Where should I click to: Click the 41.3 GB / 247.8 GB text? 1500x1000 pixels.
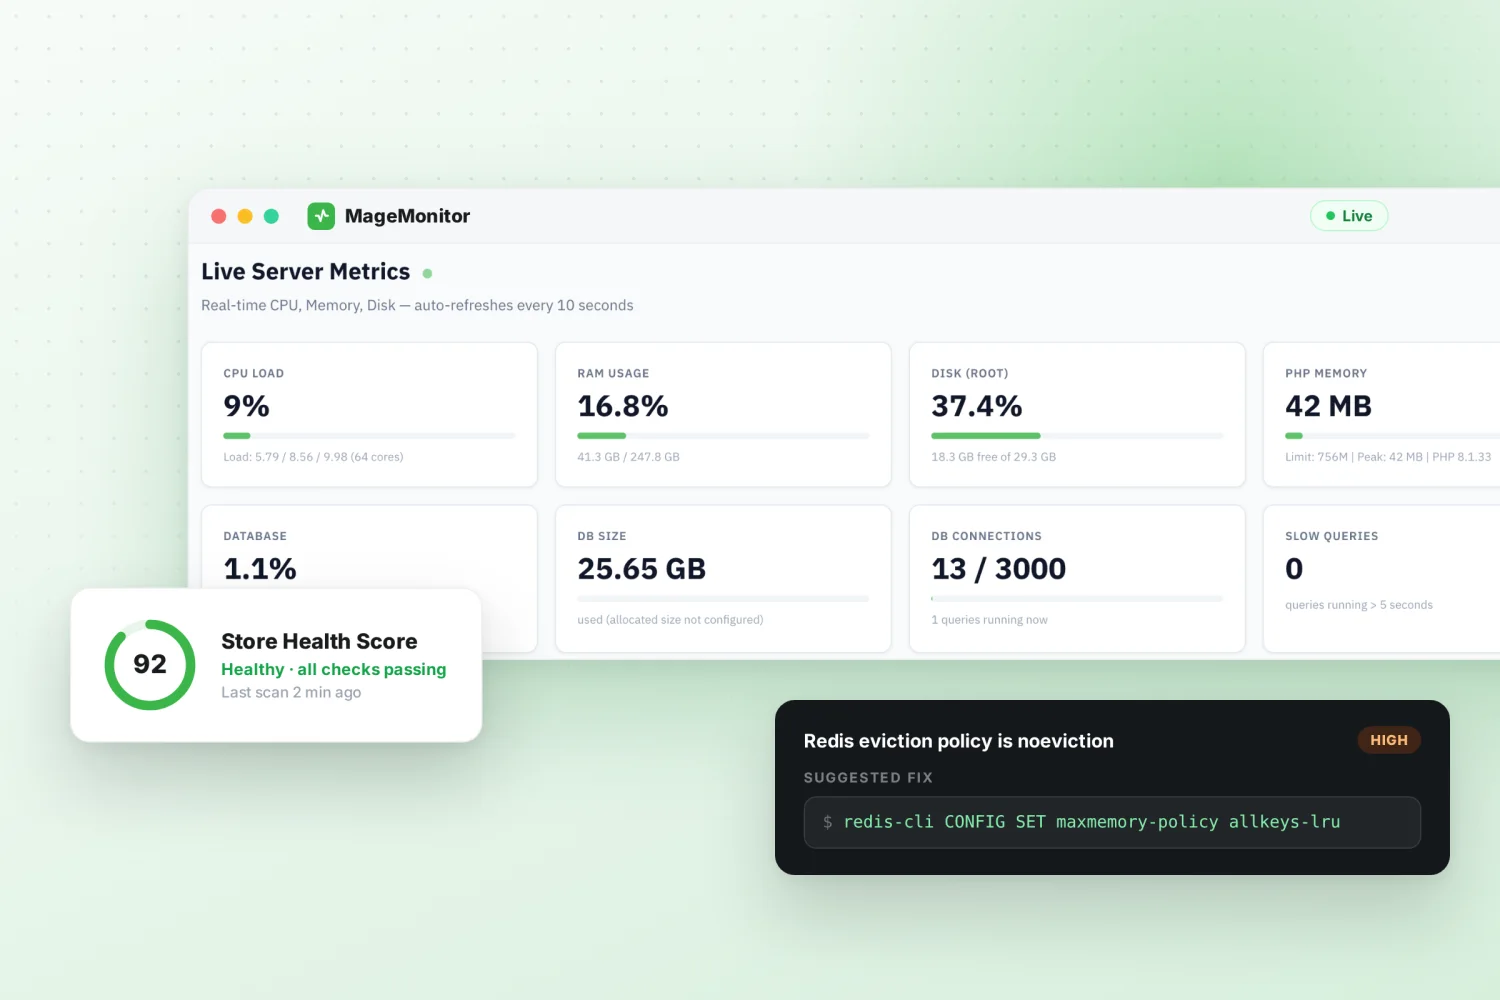click(628, 457)
